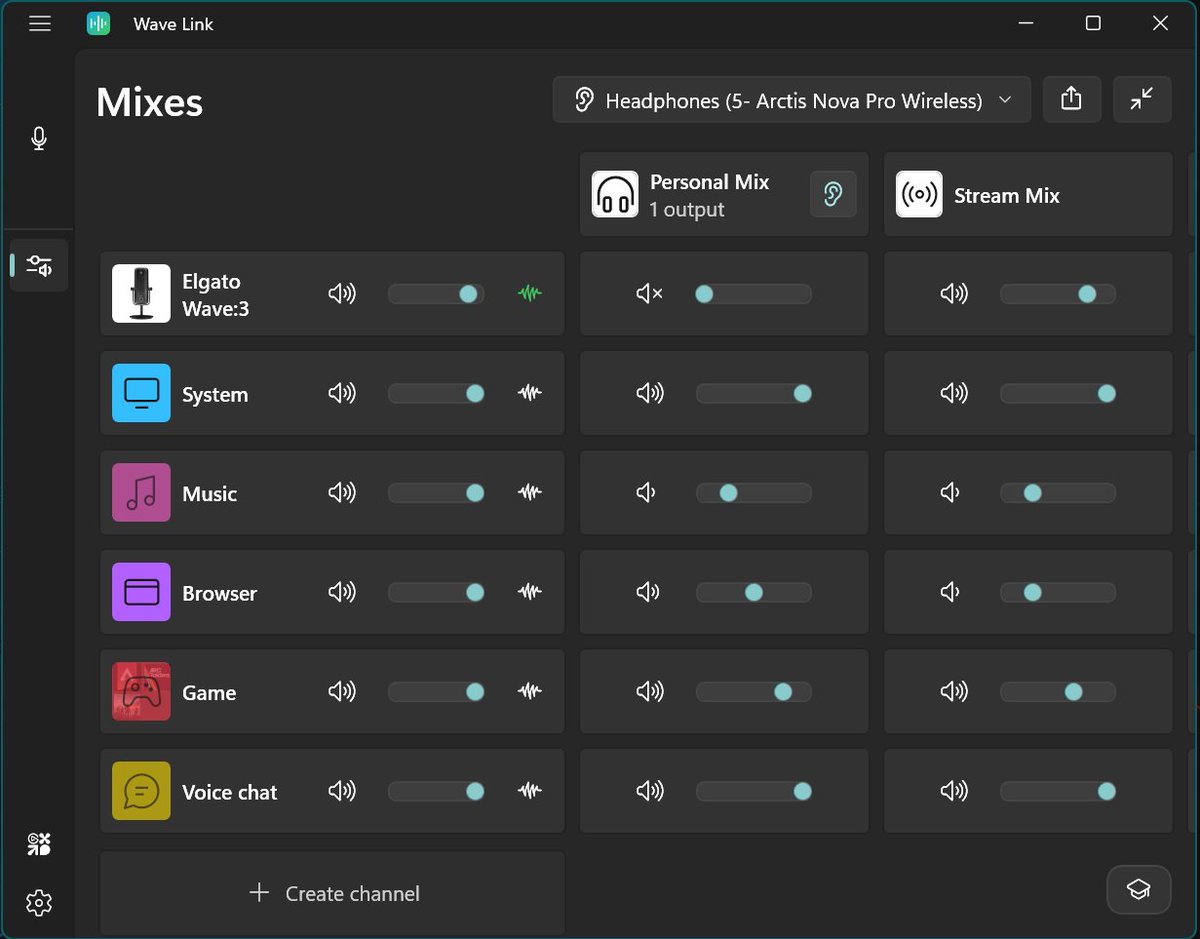Adjust Browser slider in Personal Mix
The width and height of the screenshot is (1200, 939).
(754, 592)
